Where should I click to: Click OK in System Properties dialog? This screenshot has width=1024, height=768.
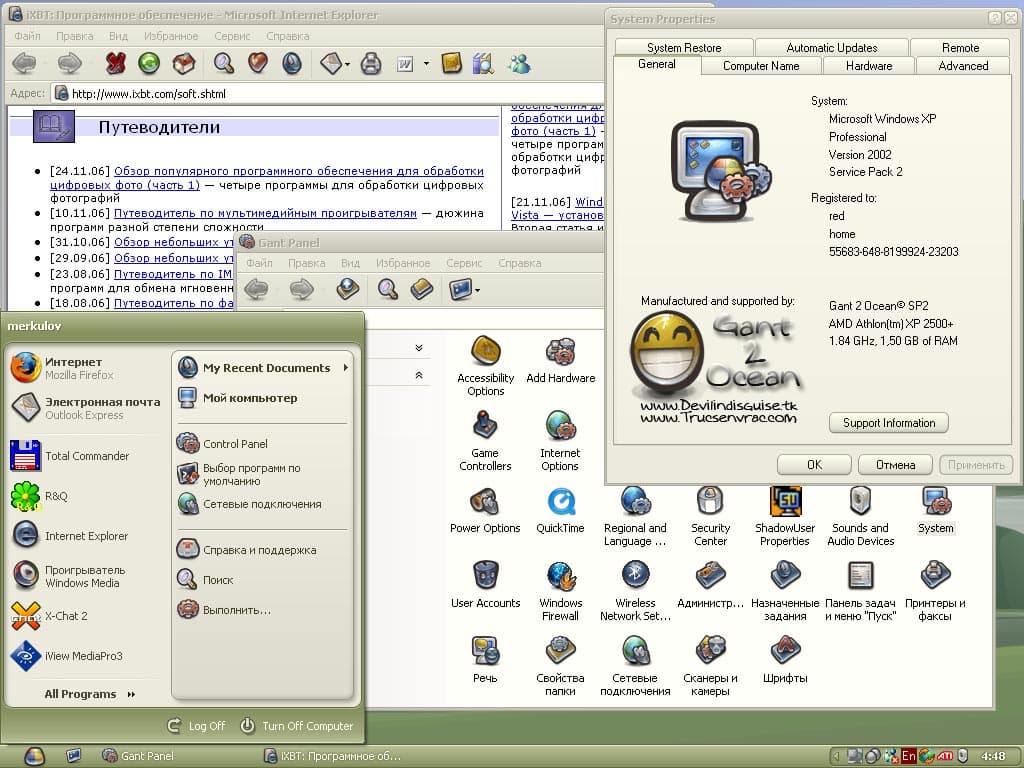coord(814,464)
